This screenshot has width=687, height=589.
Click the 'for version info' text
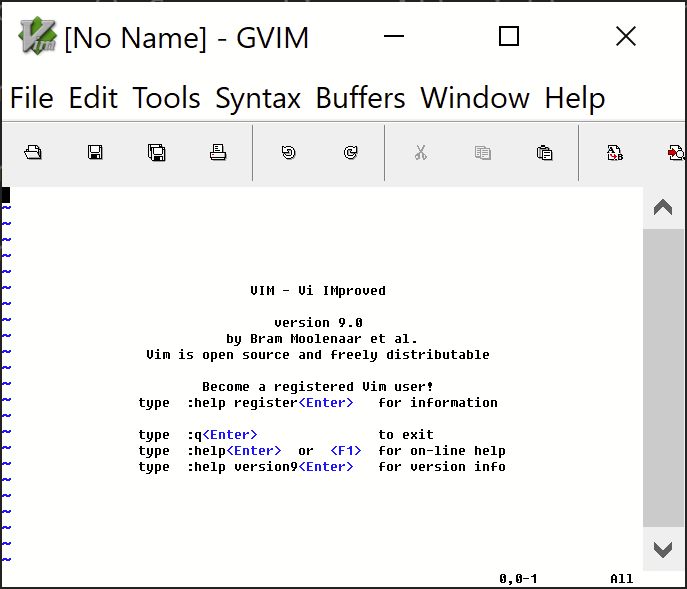(442, 467)
